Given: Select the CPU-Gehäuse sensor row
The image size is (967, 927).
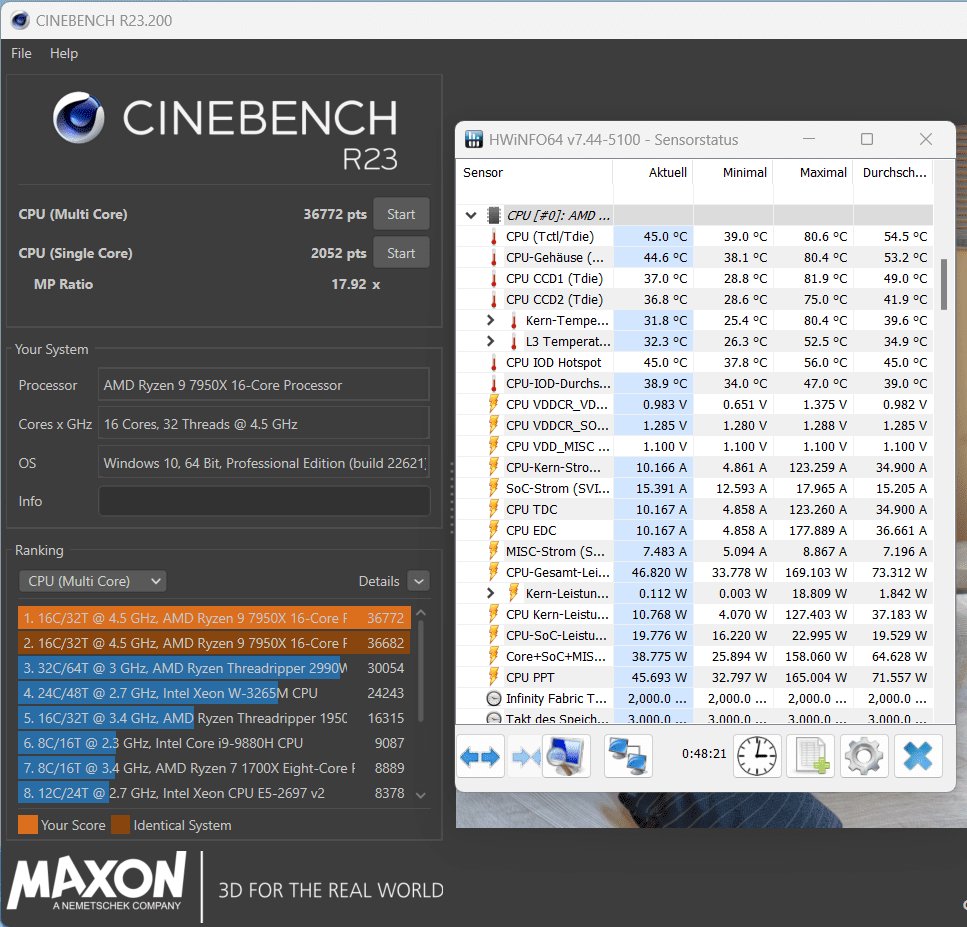Looking at the screenshot, I should tap(695, 258).
